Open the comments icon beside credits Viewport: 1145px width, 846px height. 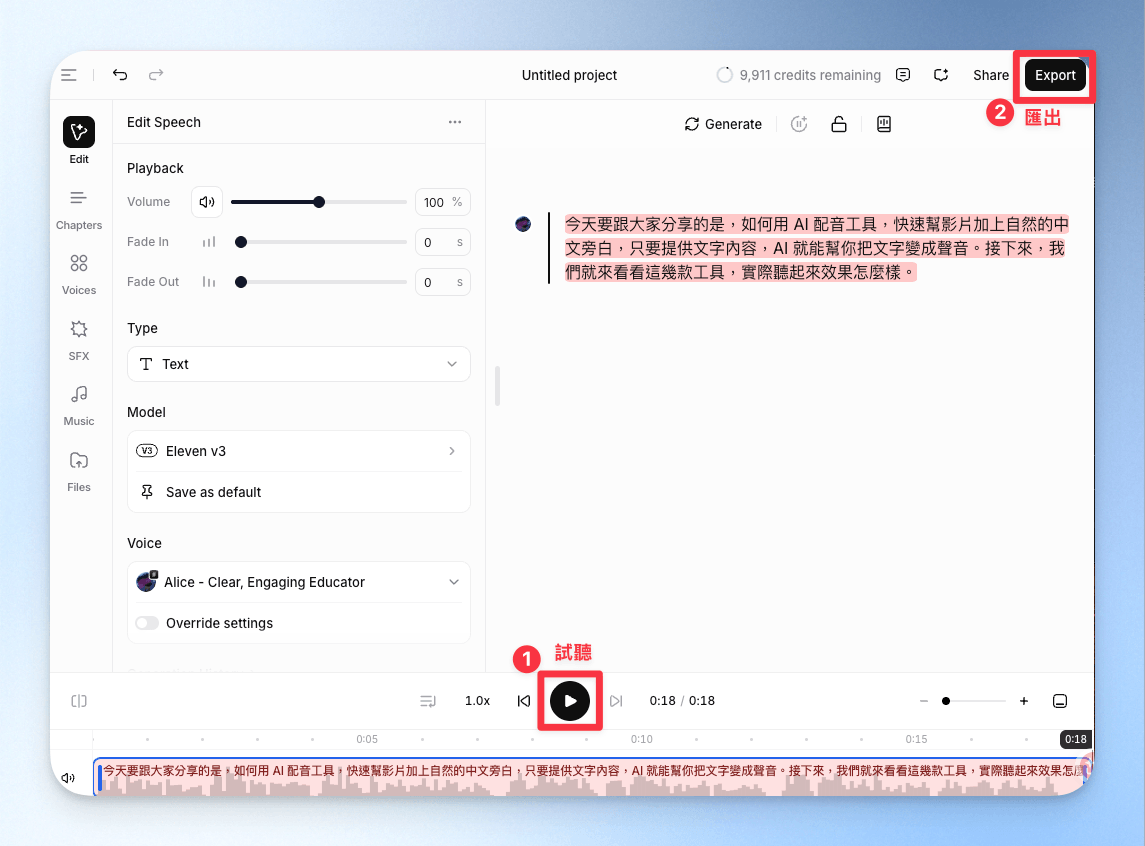[903, 75]
